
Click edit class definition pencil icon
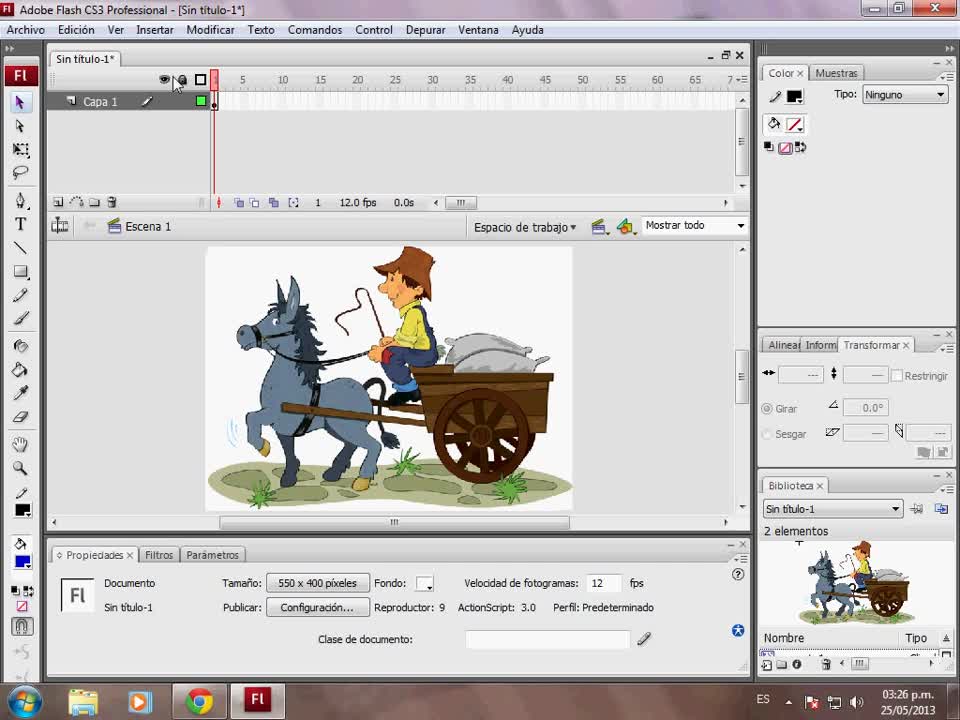[643, 639]
